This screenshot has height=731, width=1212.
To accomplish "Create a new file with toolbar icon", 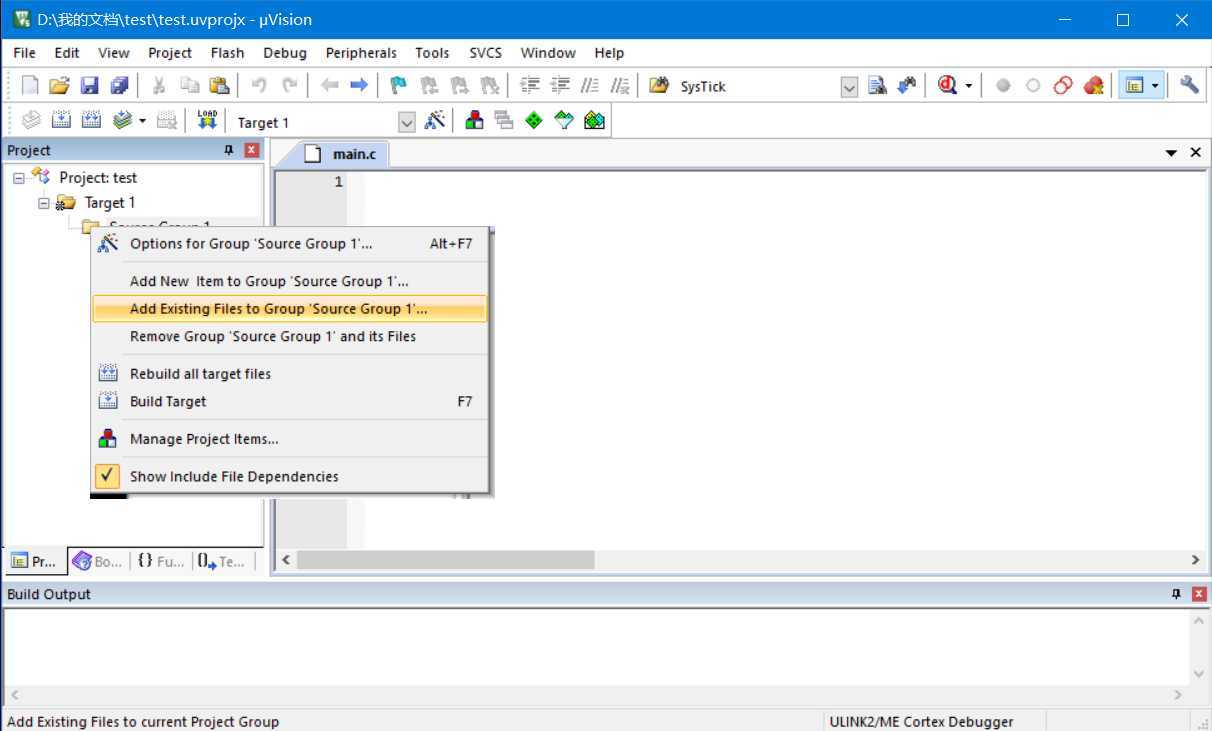I will tap(30, 86).
